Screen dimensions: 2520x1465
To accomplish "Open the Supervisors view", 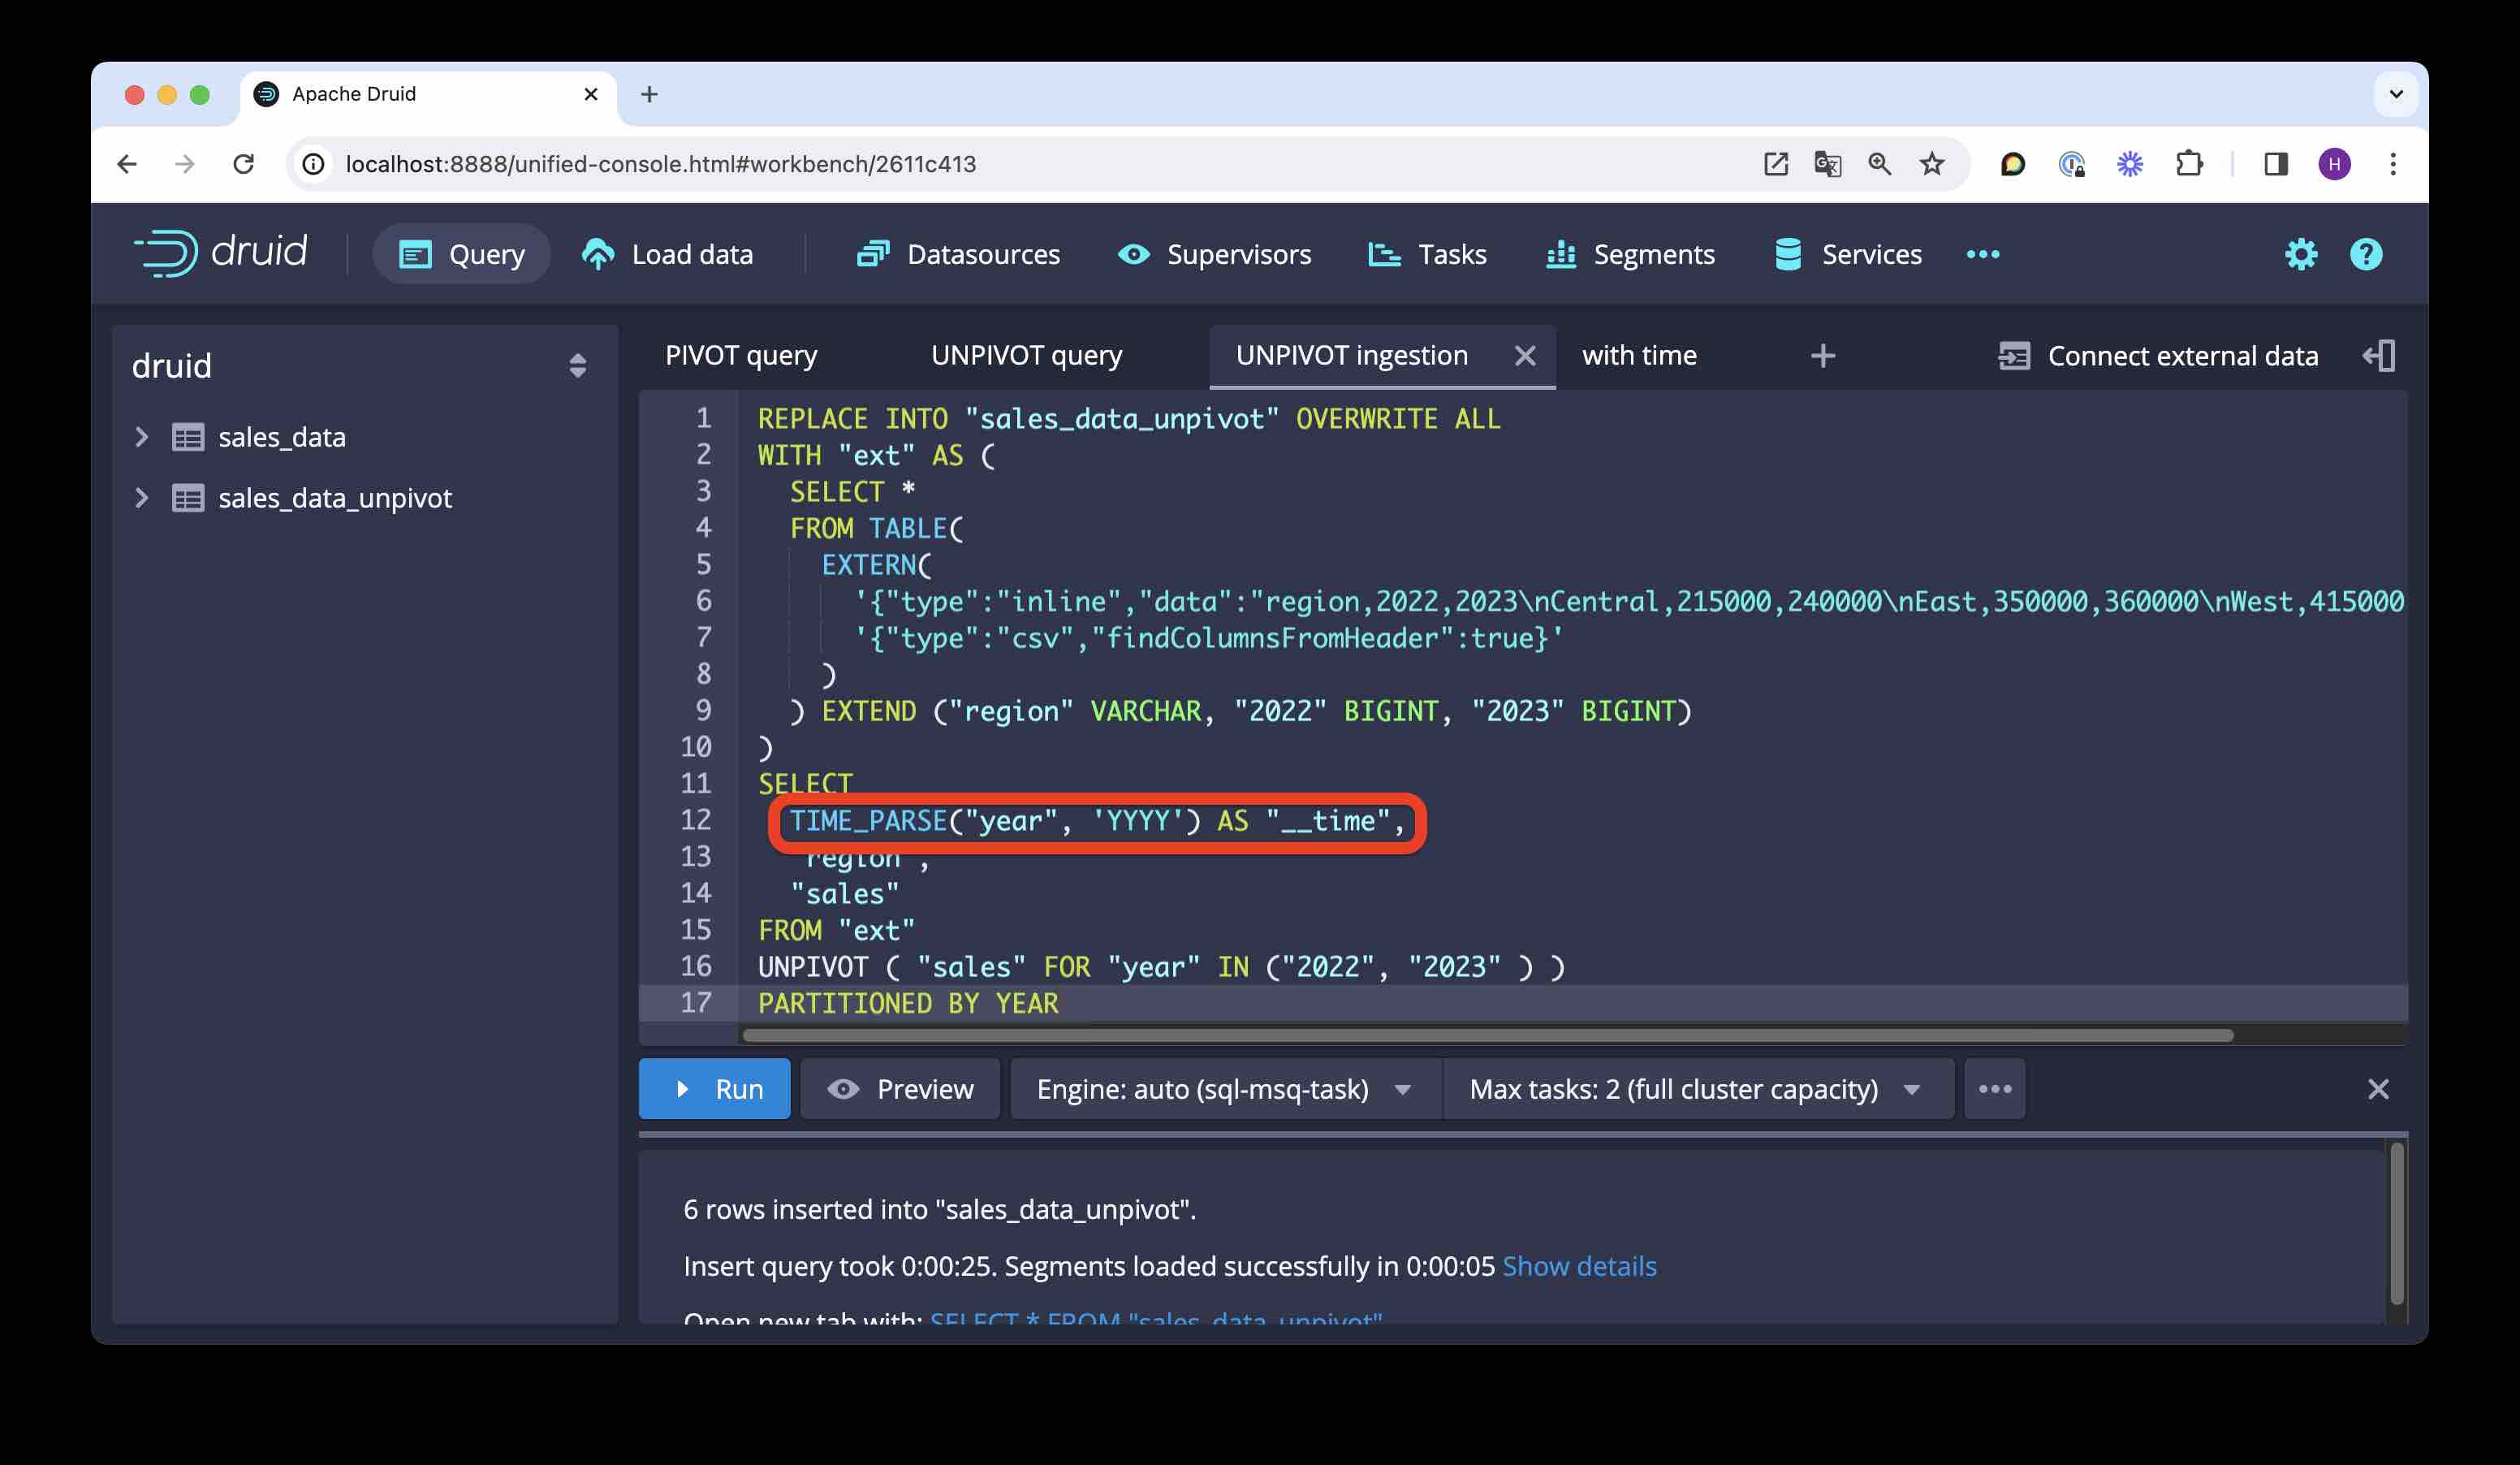I will [x=1214, y=254].
